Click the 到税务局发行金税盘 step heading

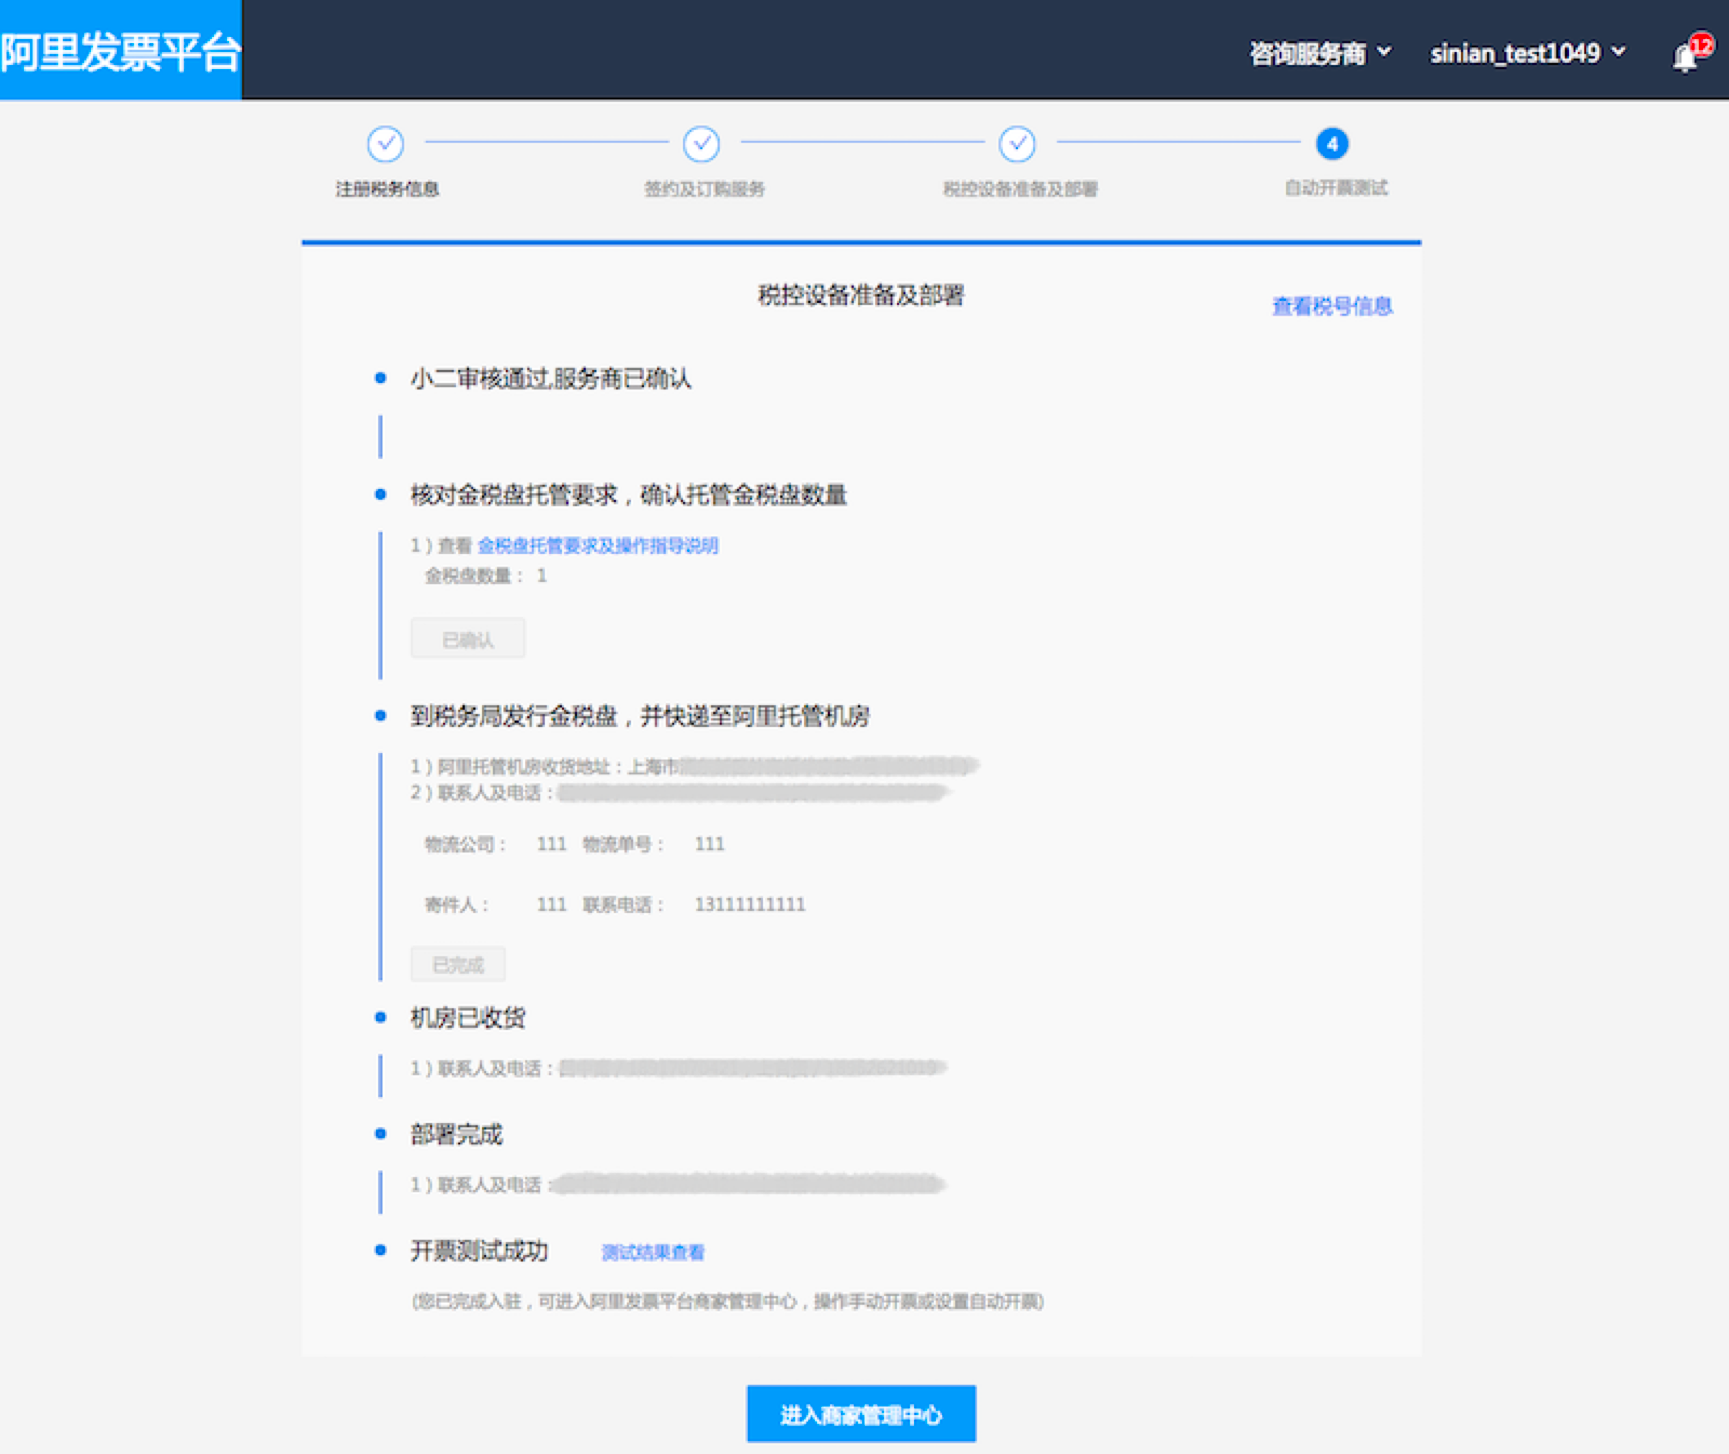[x=640, y=716]
